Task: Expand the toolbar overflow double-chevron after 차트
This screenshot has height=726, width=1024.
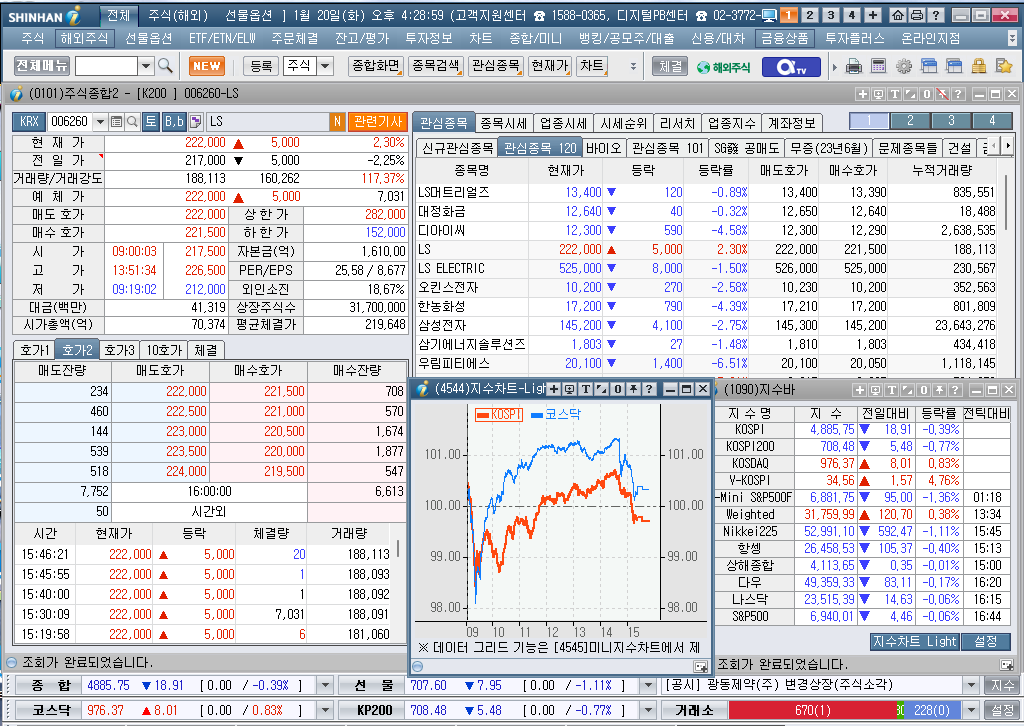Action: coord(632,66)
